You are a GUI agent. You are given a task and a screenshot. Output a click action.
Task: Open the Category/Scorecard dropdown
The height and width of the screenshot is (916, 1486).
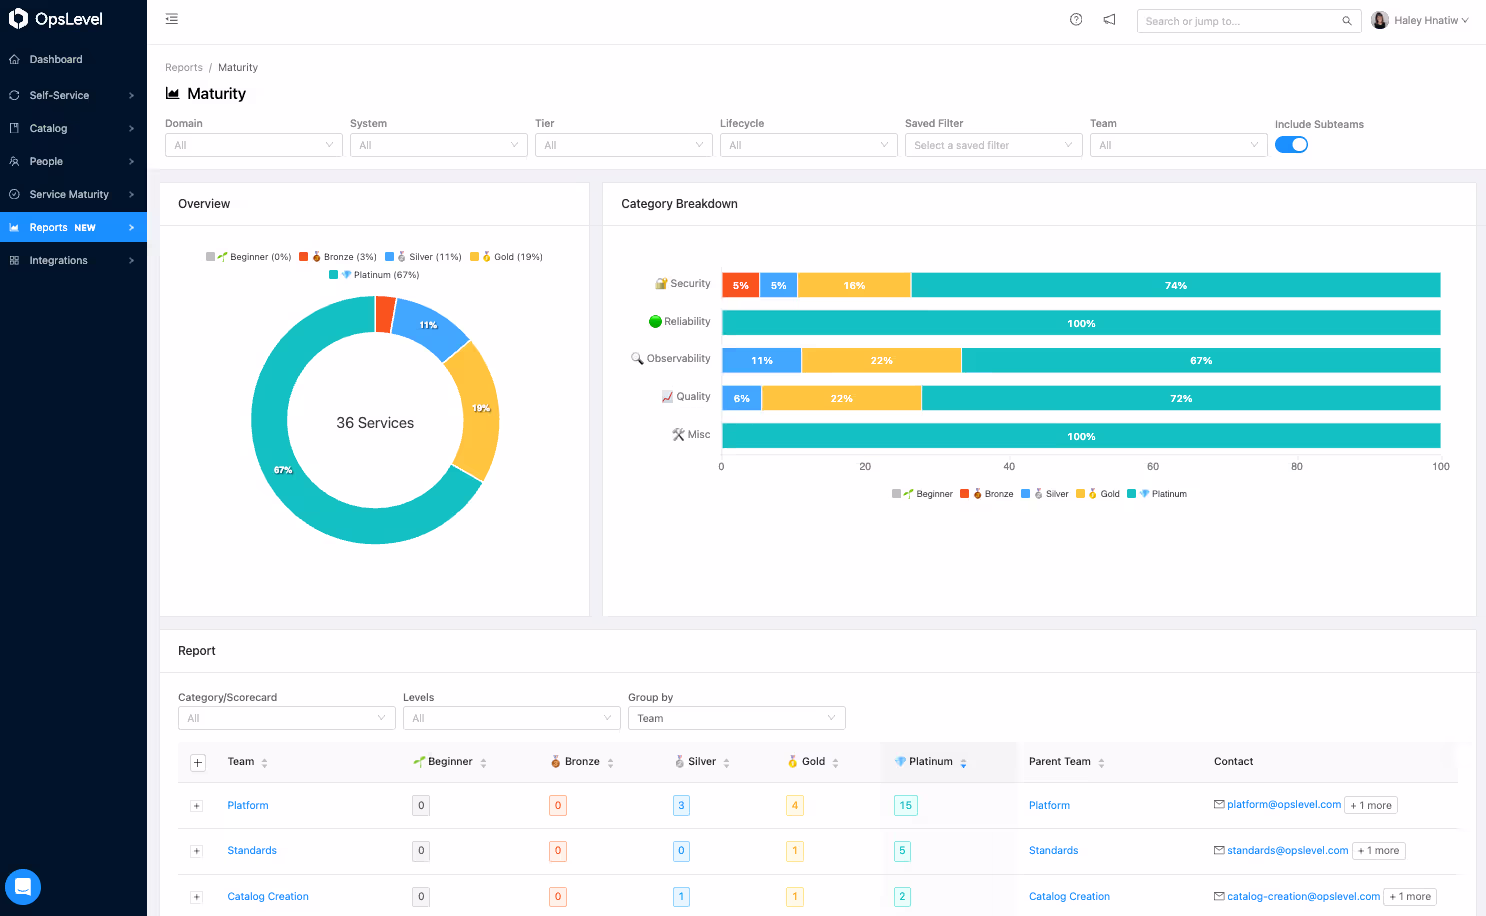(287, 718)
